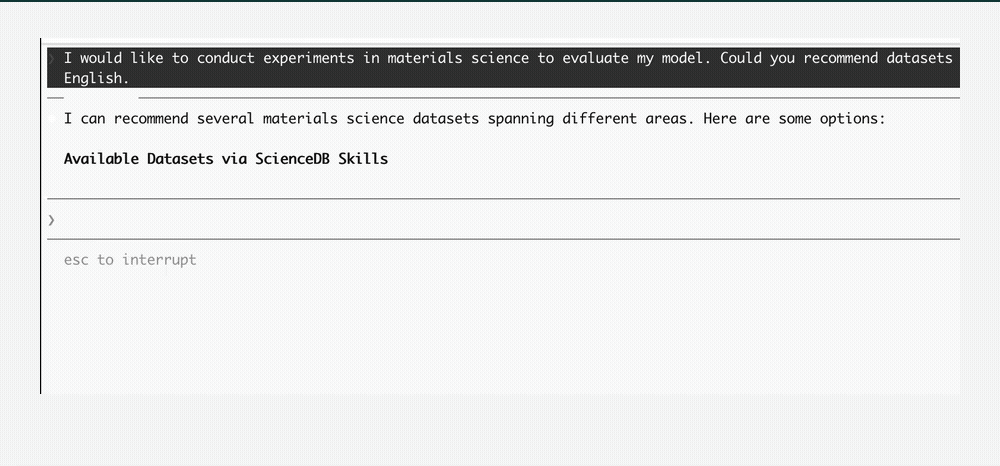Select the 'esc to interrupt' hint text
This screenshot has height=466, width=1000.
[130, 260]
